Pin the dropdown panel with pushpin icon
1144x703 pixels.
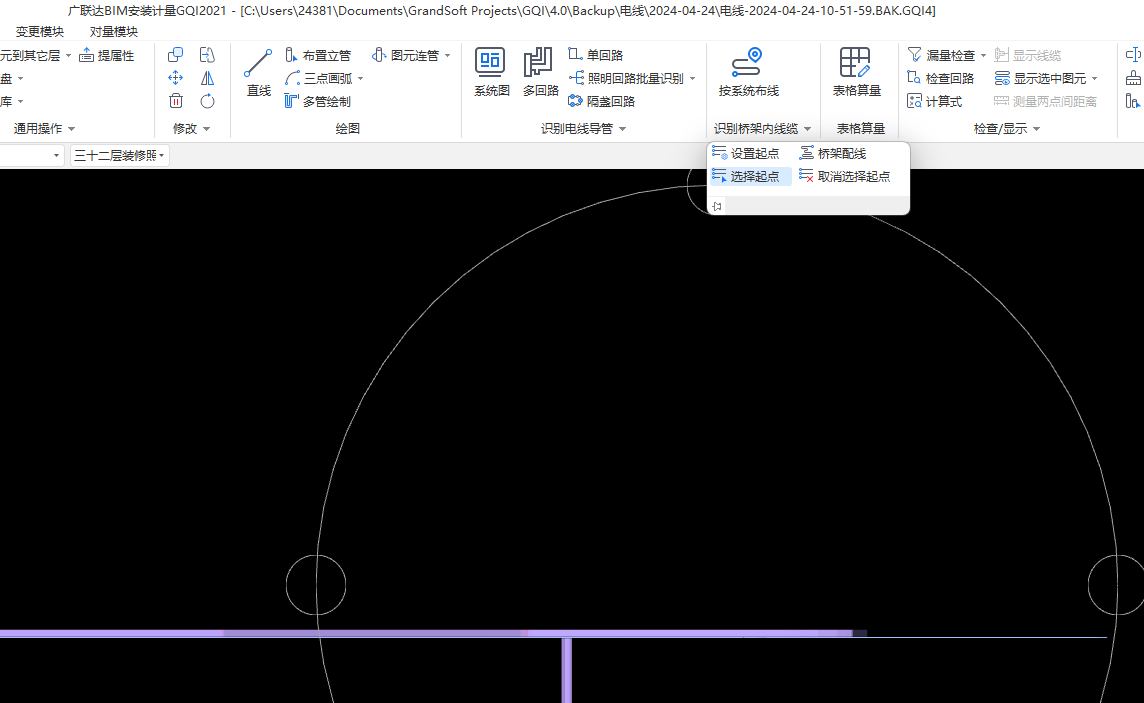(x=717, y=206)
